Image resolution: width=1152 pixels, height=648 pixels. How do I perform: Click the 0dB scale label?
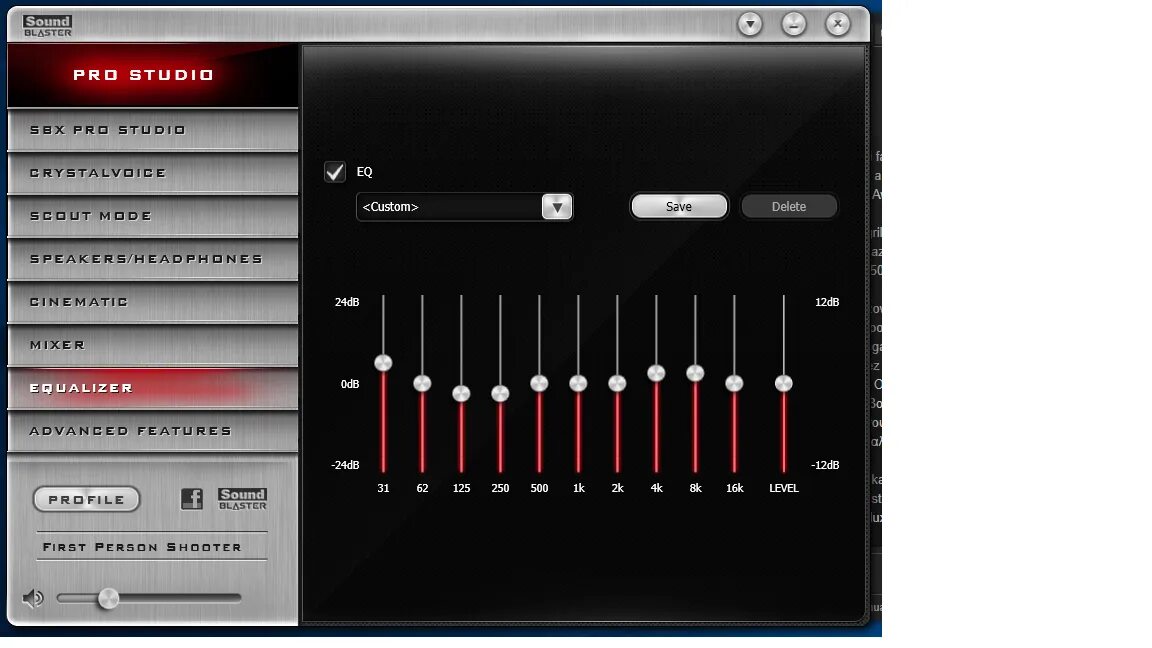click(x=350, y=384)
